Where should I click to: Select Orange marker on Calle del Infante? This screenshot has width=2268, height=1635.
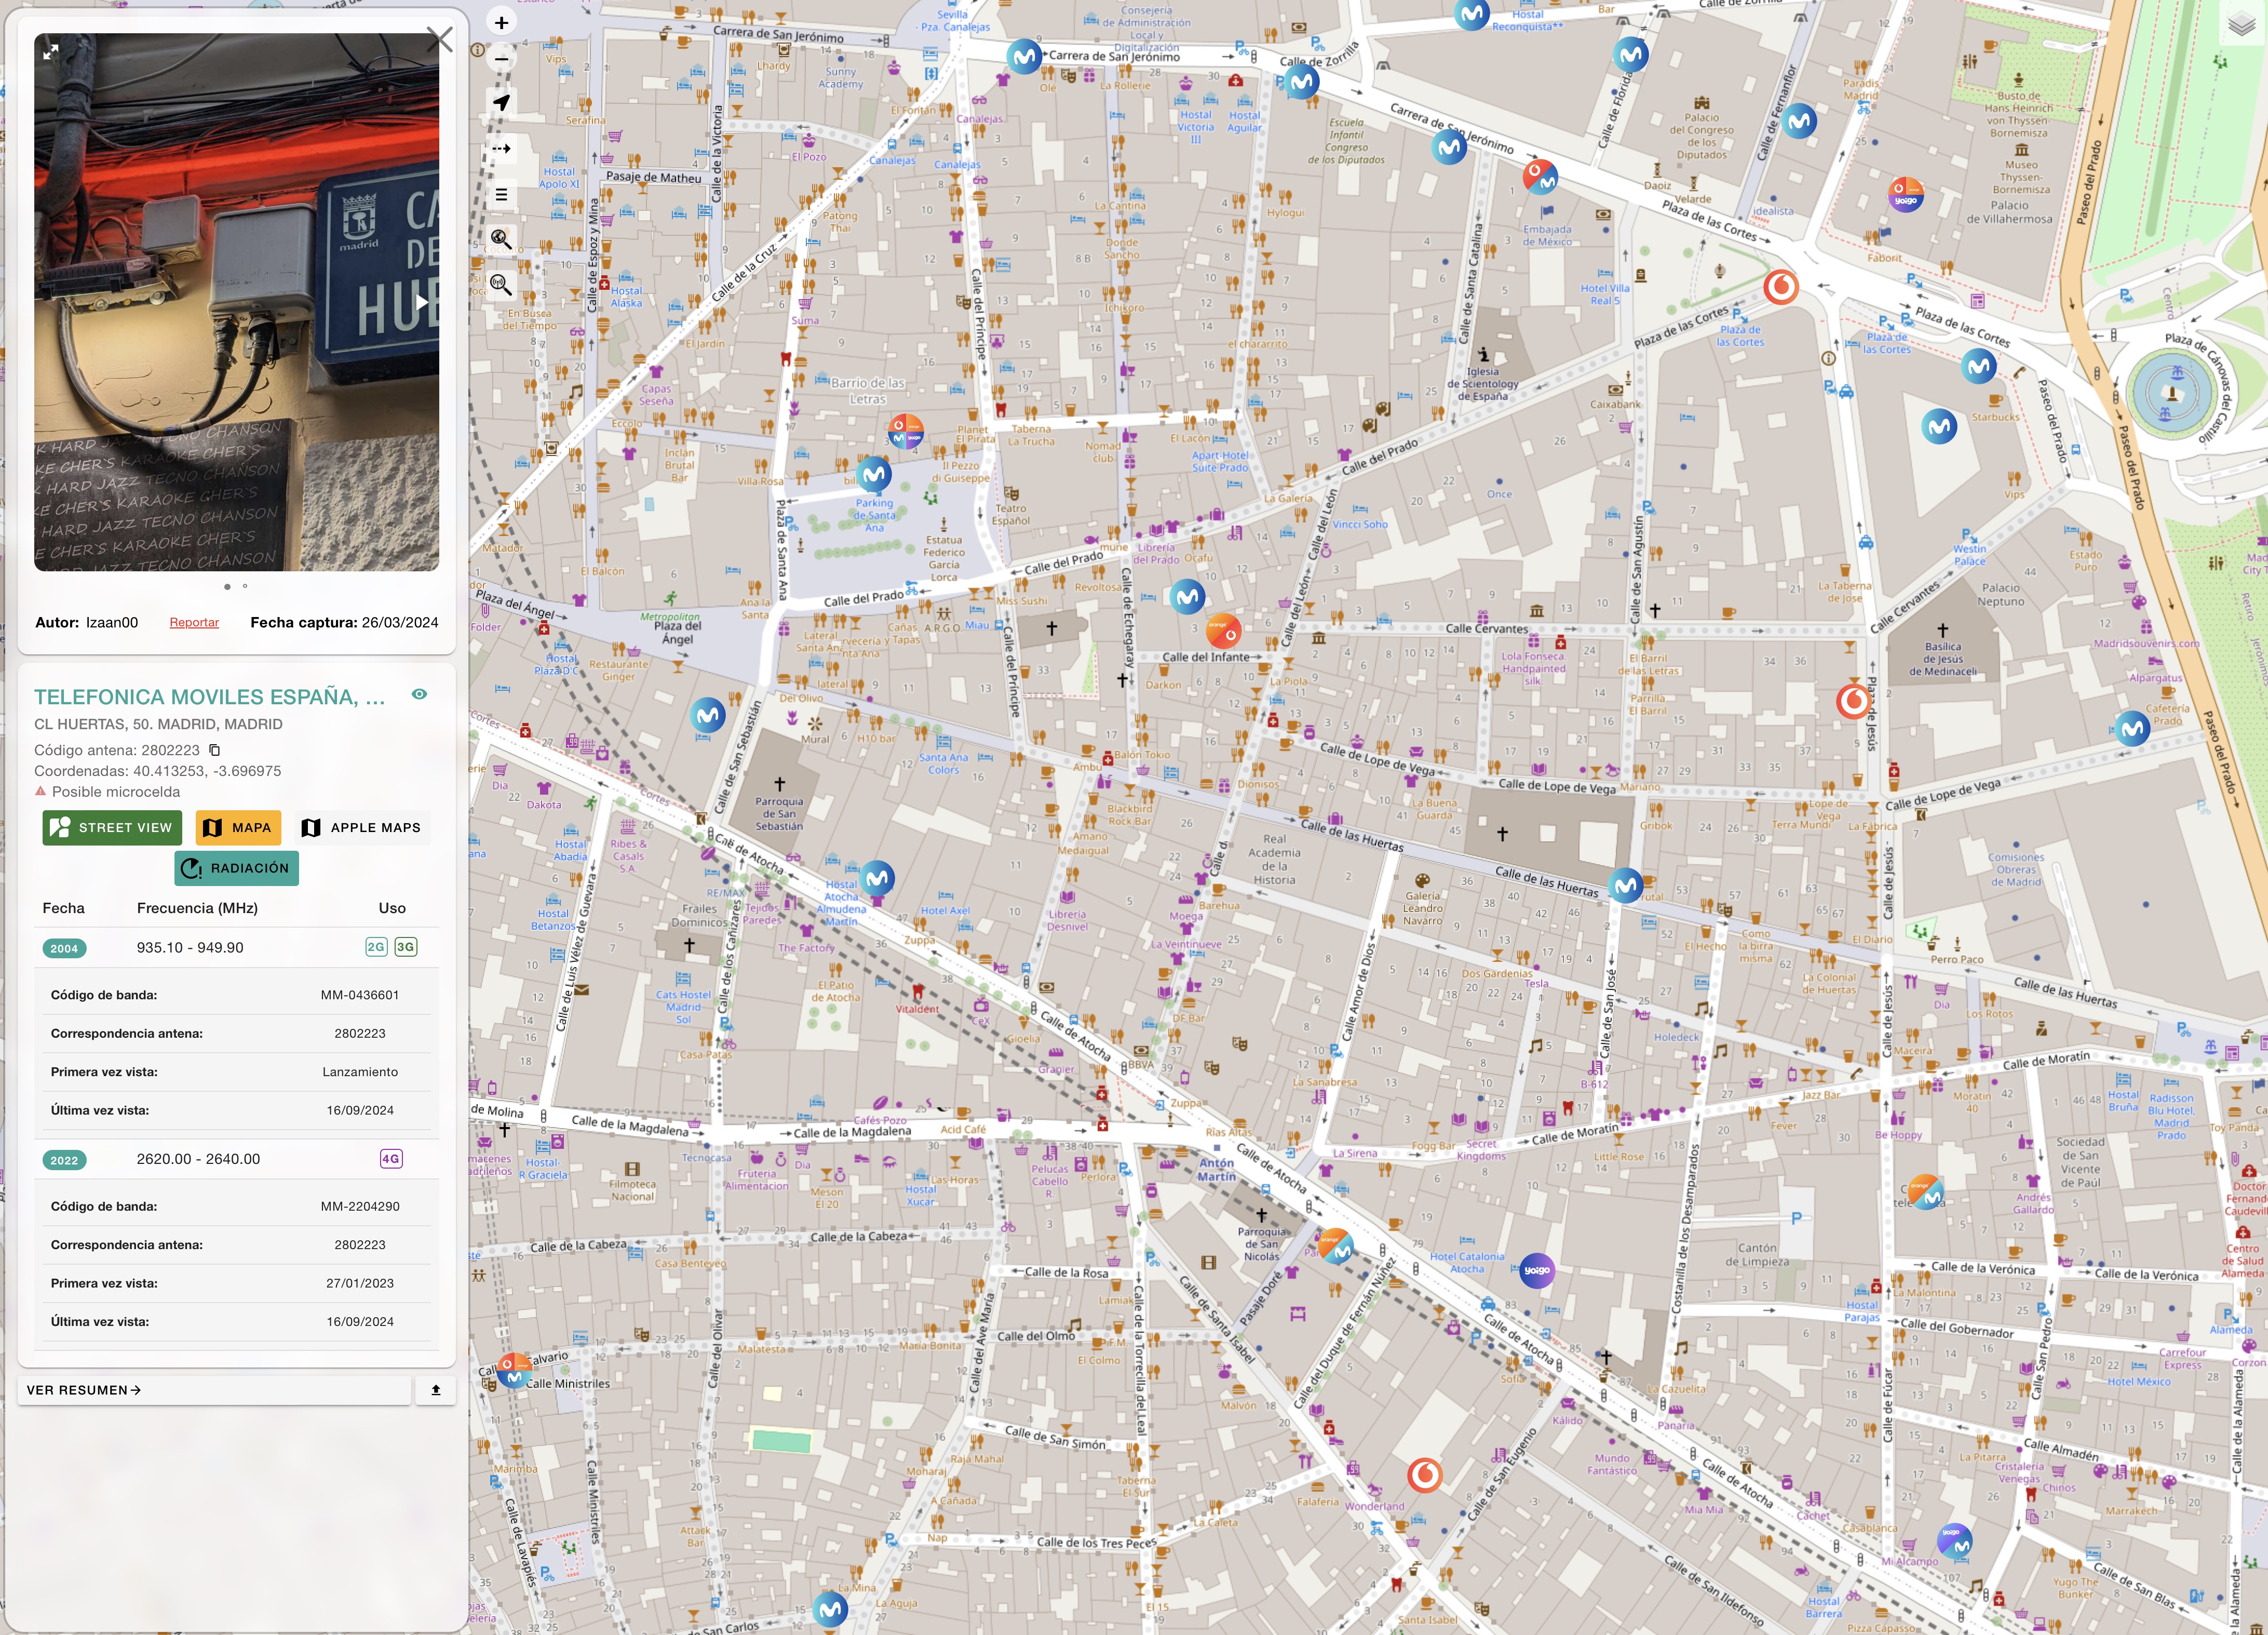(x=1224, y=631)
